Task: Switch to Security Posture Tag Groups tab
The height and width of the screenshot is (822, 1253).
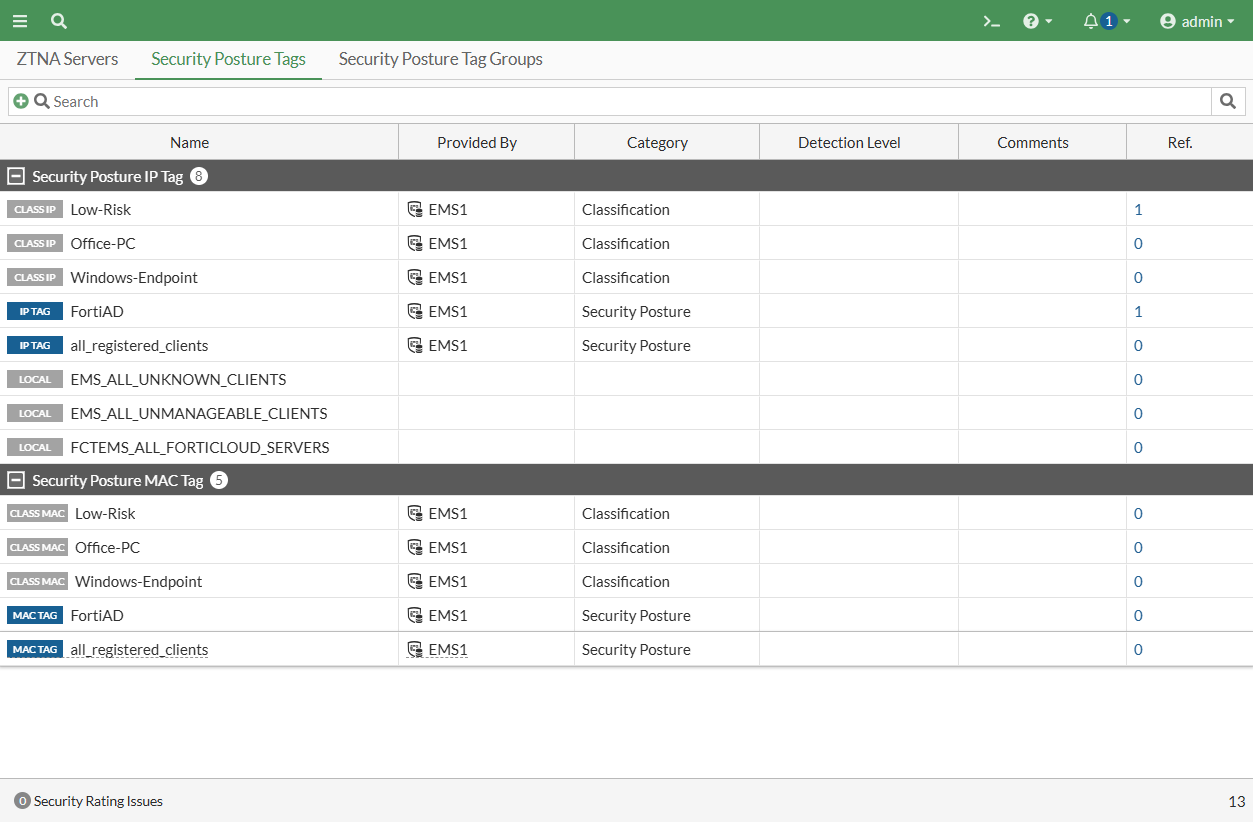Action: (440, 59)
